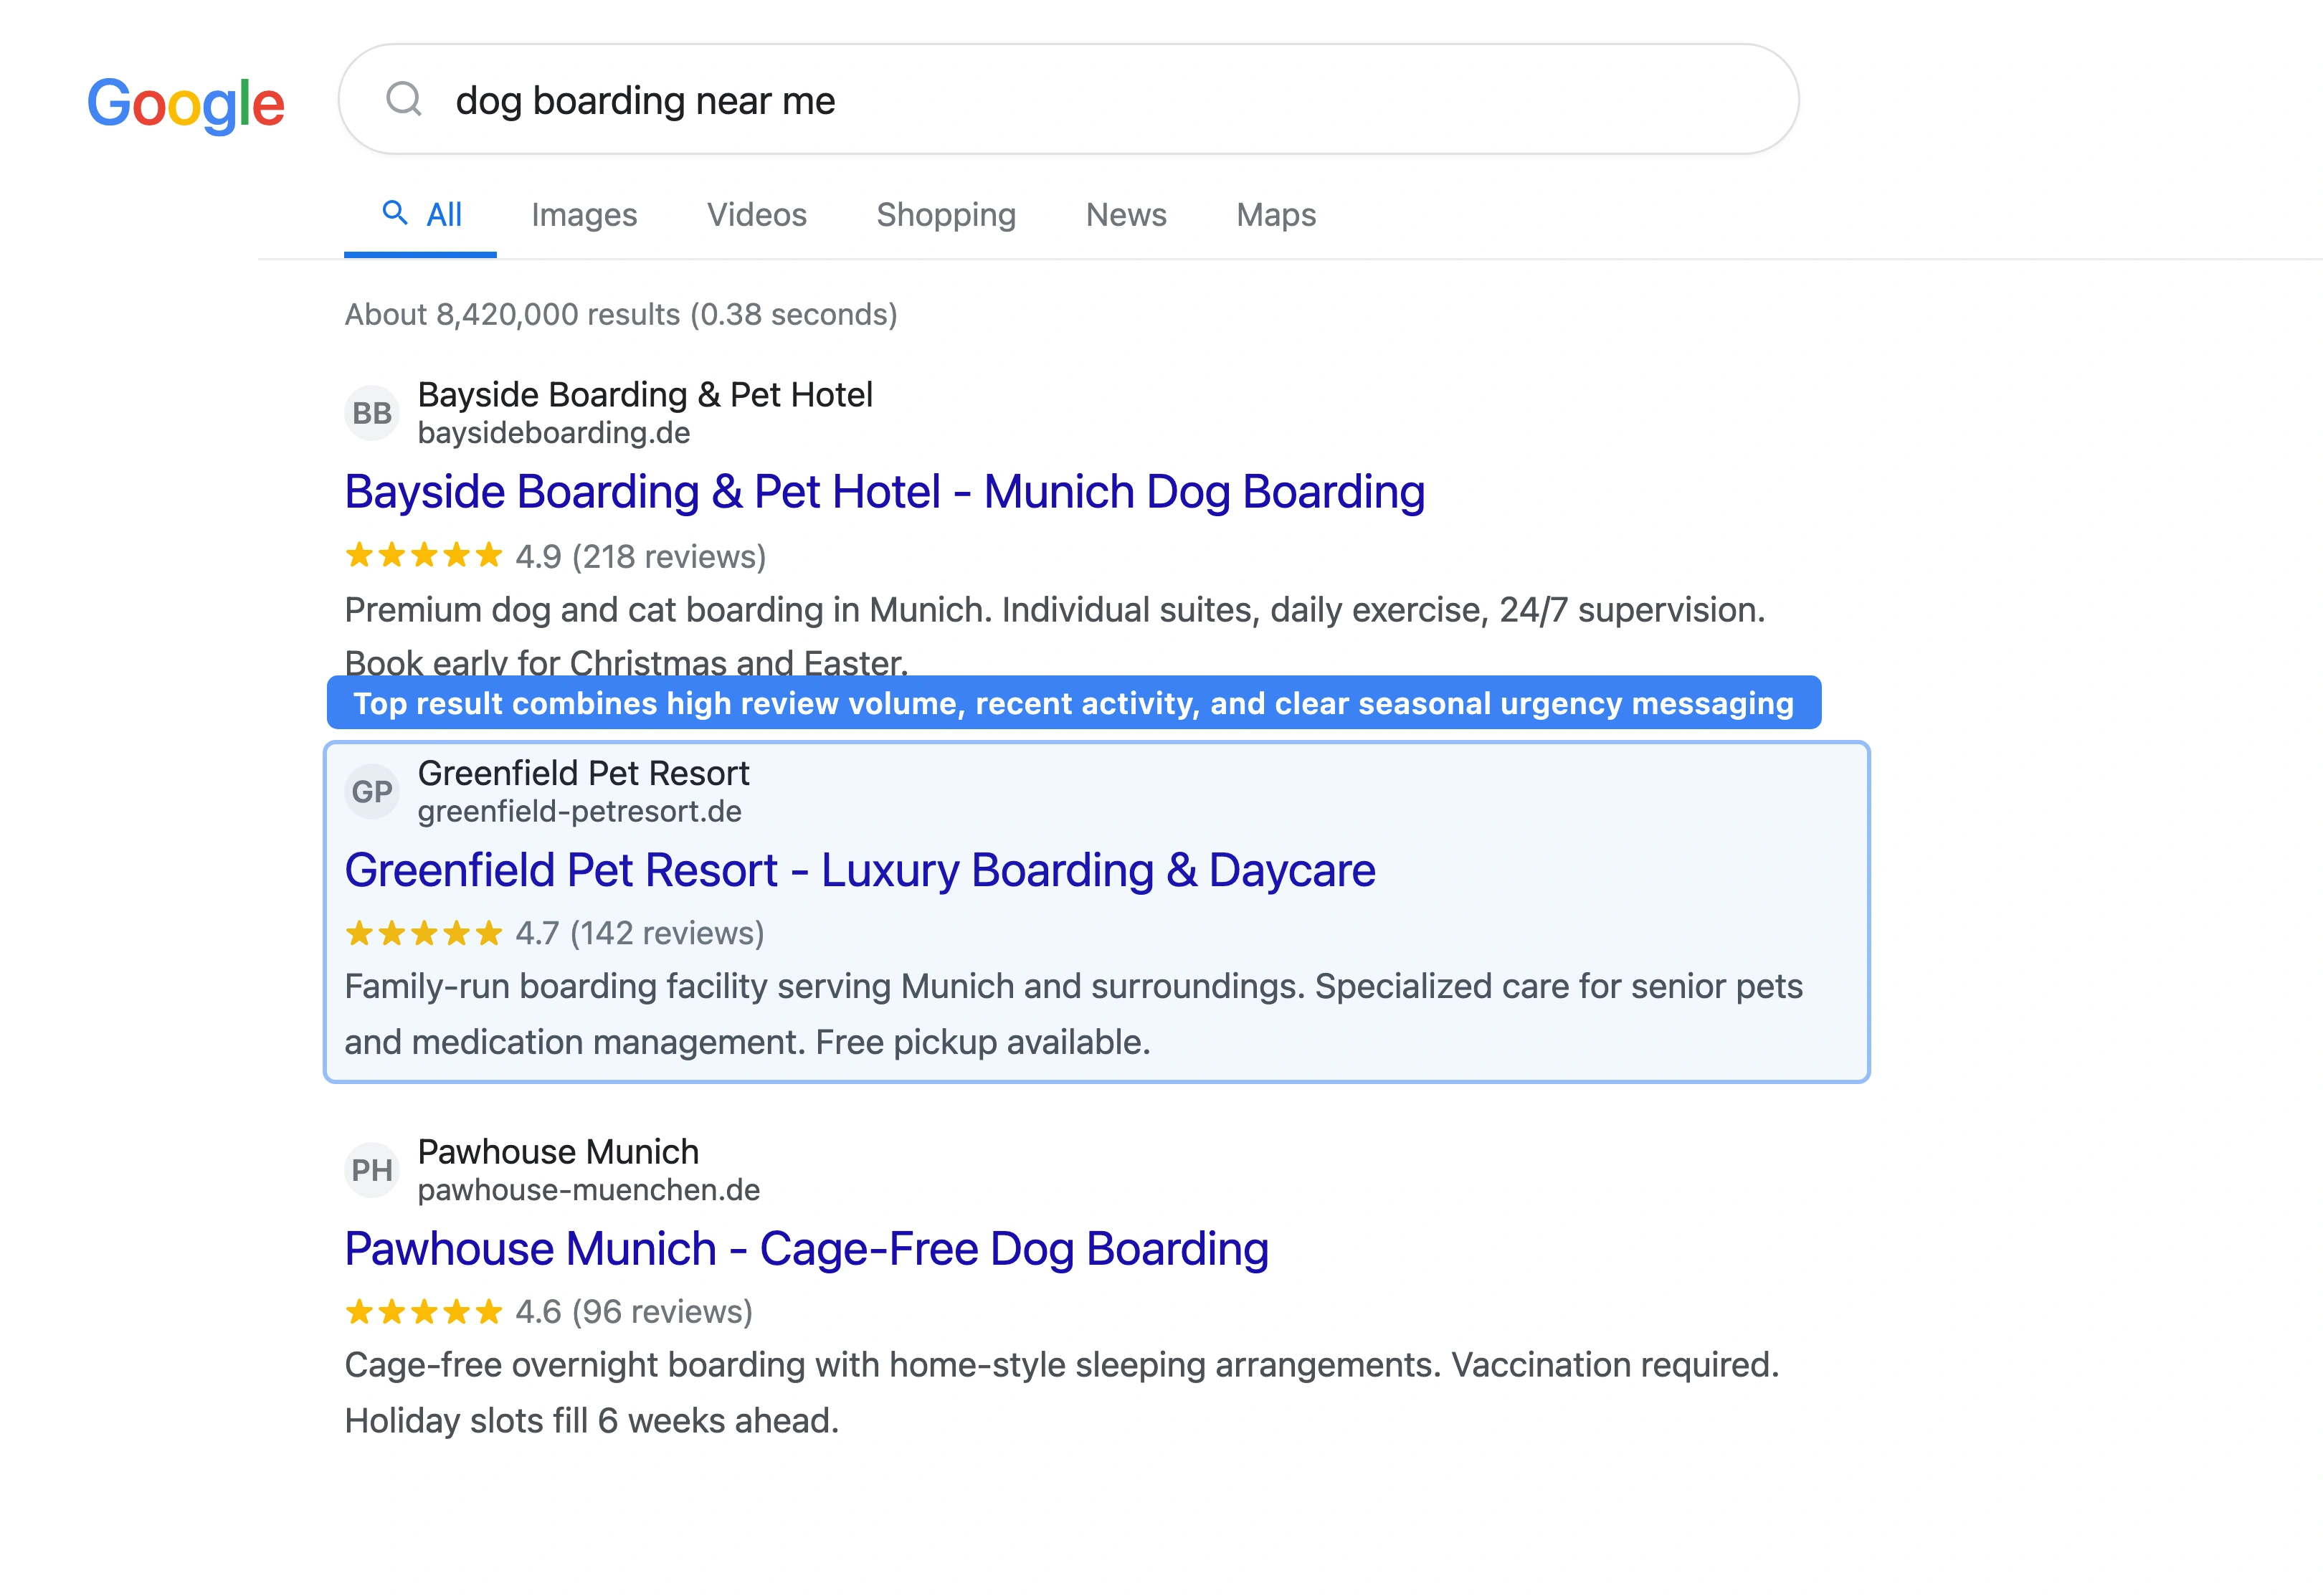Viewport: 2323px width, 1596px height.
Task: Select the Videos search filter
Action: click(x=756, y=214)
